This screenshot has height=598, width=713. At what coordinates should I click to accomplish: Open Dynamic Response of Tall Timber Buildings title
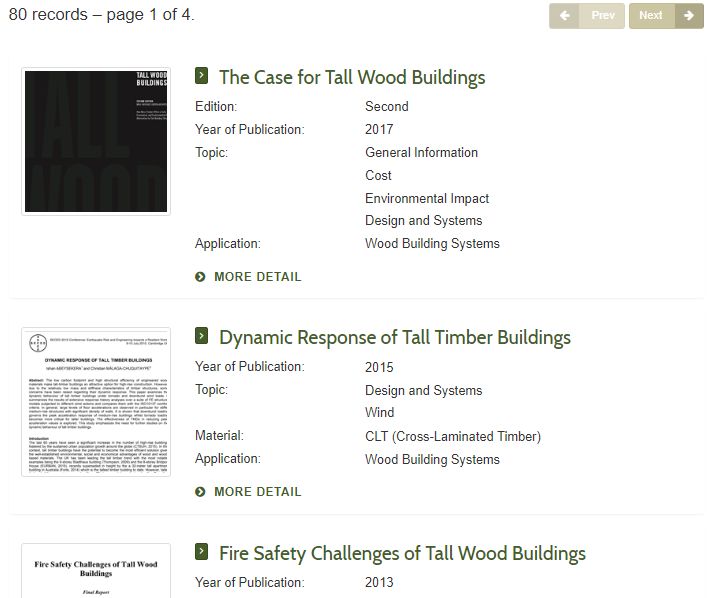[x=395, y=337]
